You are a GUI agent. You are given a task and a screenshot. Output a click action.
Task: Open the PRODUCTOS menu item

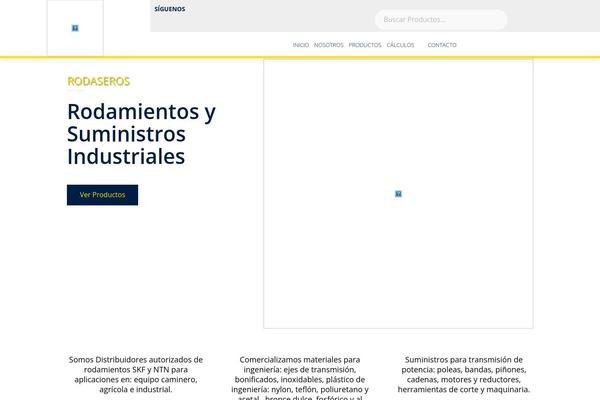coord(365,45)
